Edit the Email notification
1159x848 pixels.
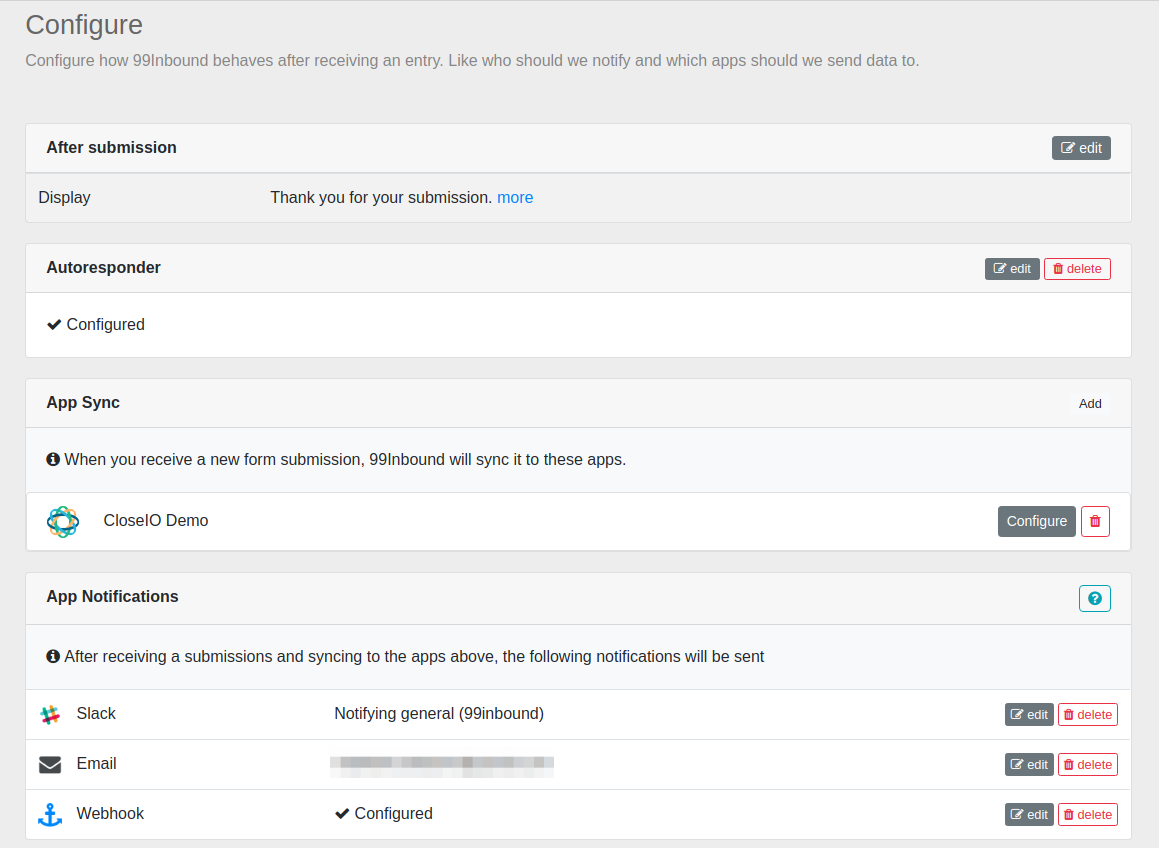[x=1029, y=765]
